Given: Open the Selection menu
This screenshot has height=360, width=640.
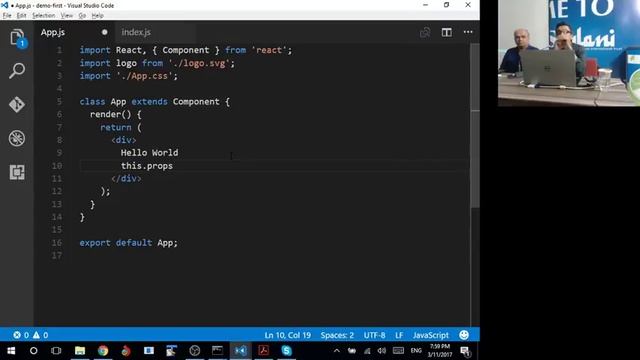Looking at the screenshot, I should point(43,16).
